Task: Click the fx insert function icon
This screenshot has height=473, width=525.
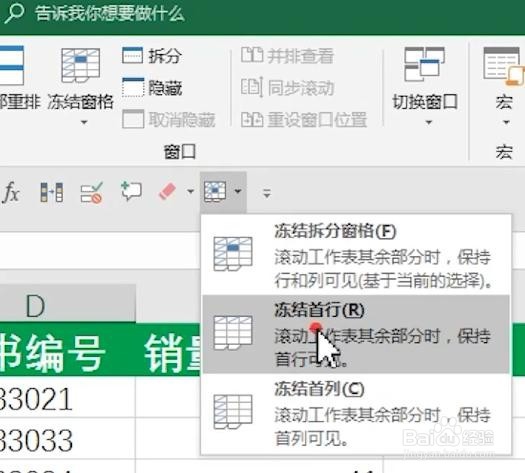Action: click(11, 192)
